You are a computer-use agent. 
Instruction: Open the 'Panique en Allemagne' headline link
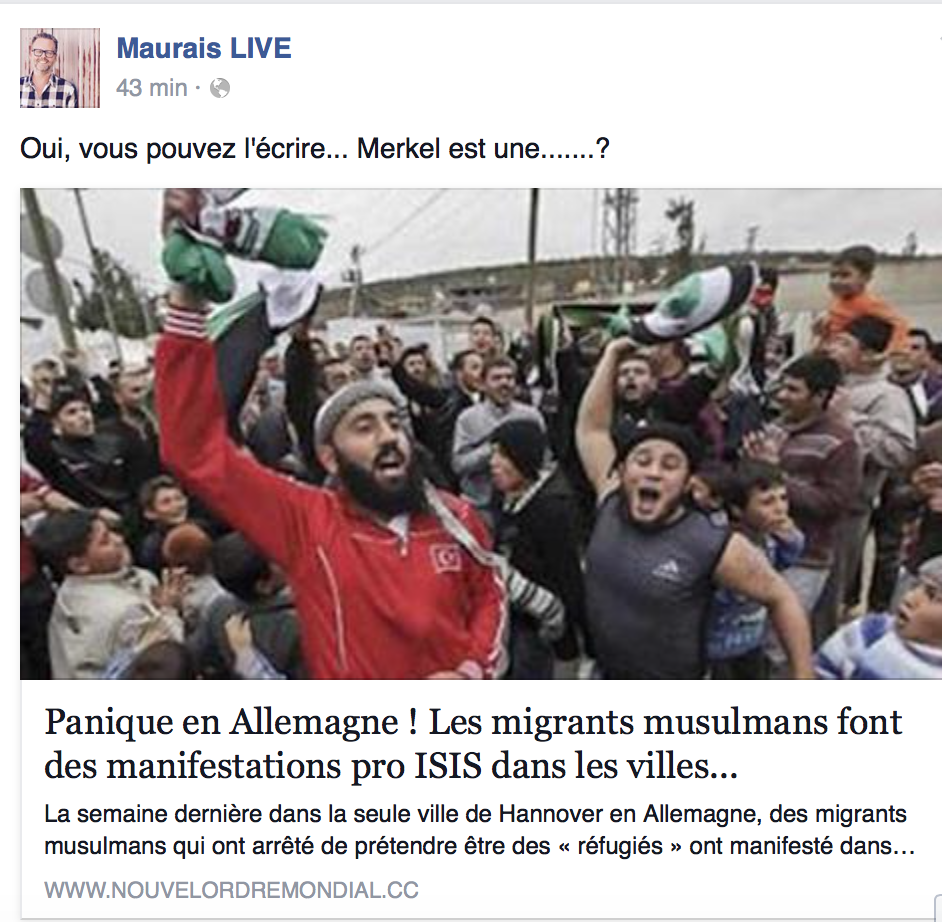click(x=473, y=744)
